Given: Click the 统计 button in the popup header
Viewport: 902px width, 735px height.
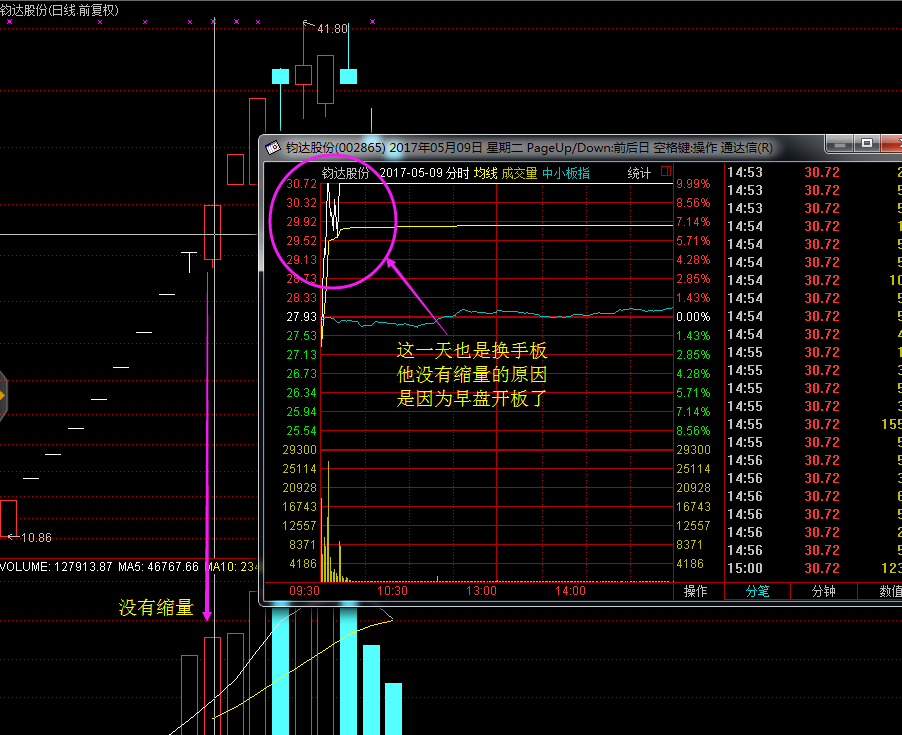Looking at the screenshot, I should point(639,173).
